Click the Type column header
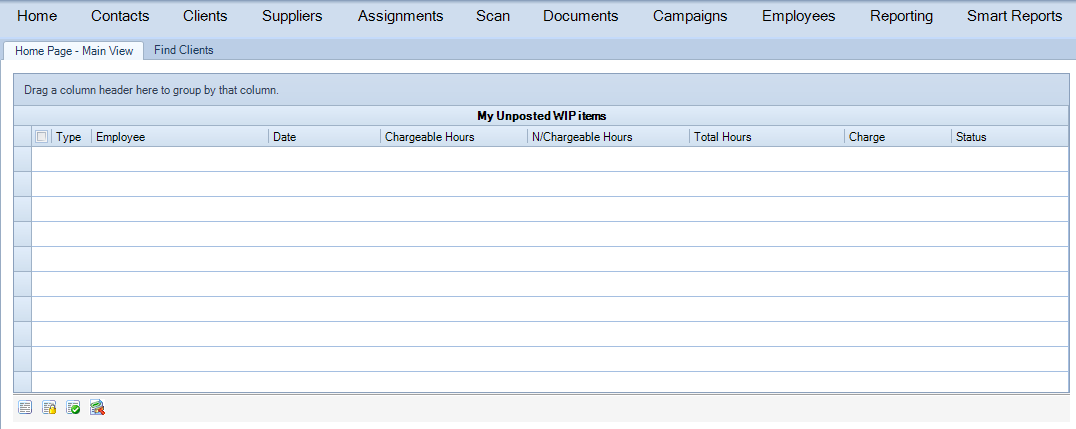The image size is (1076, 429). point(71,137)
